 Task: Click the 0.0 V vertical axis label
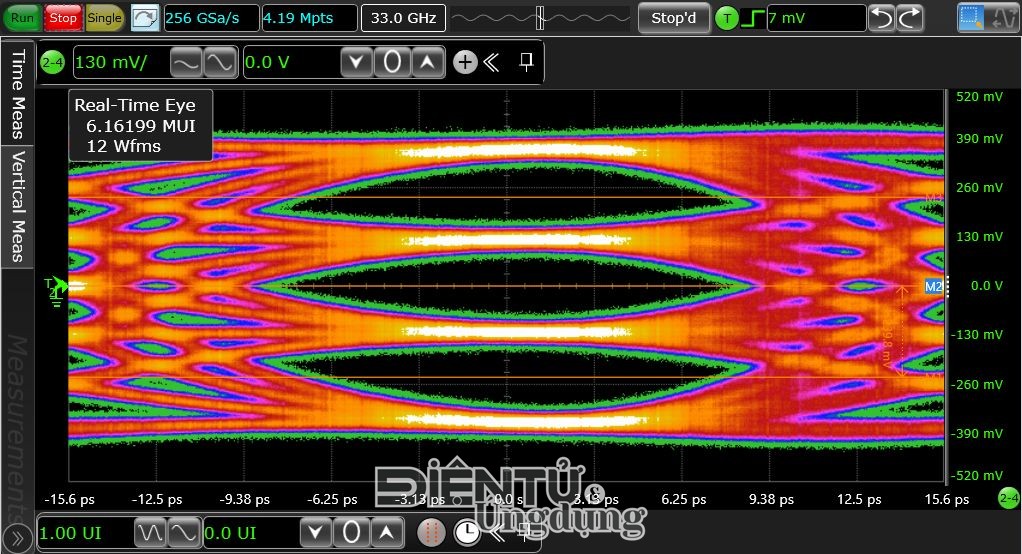[x=987, y=285]
